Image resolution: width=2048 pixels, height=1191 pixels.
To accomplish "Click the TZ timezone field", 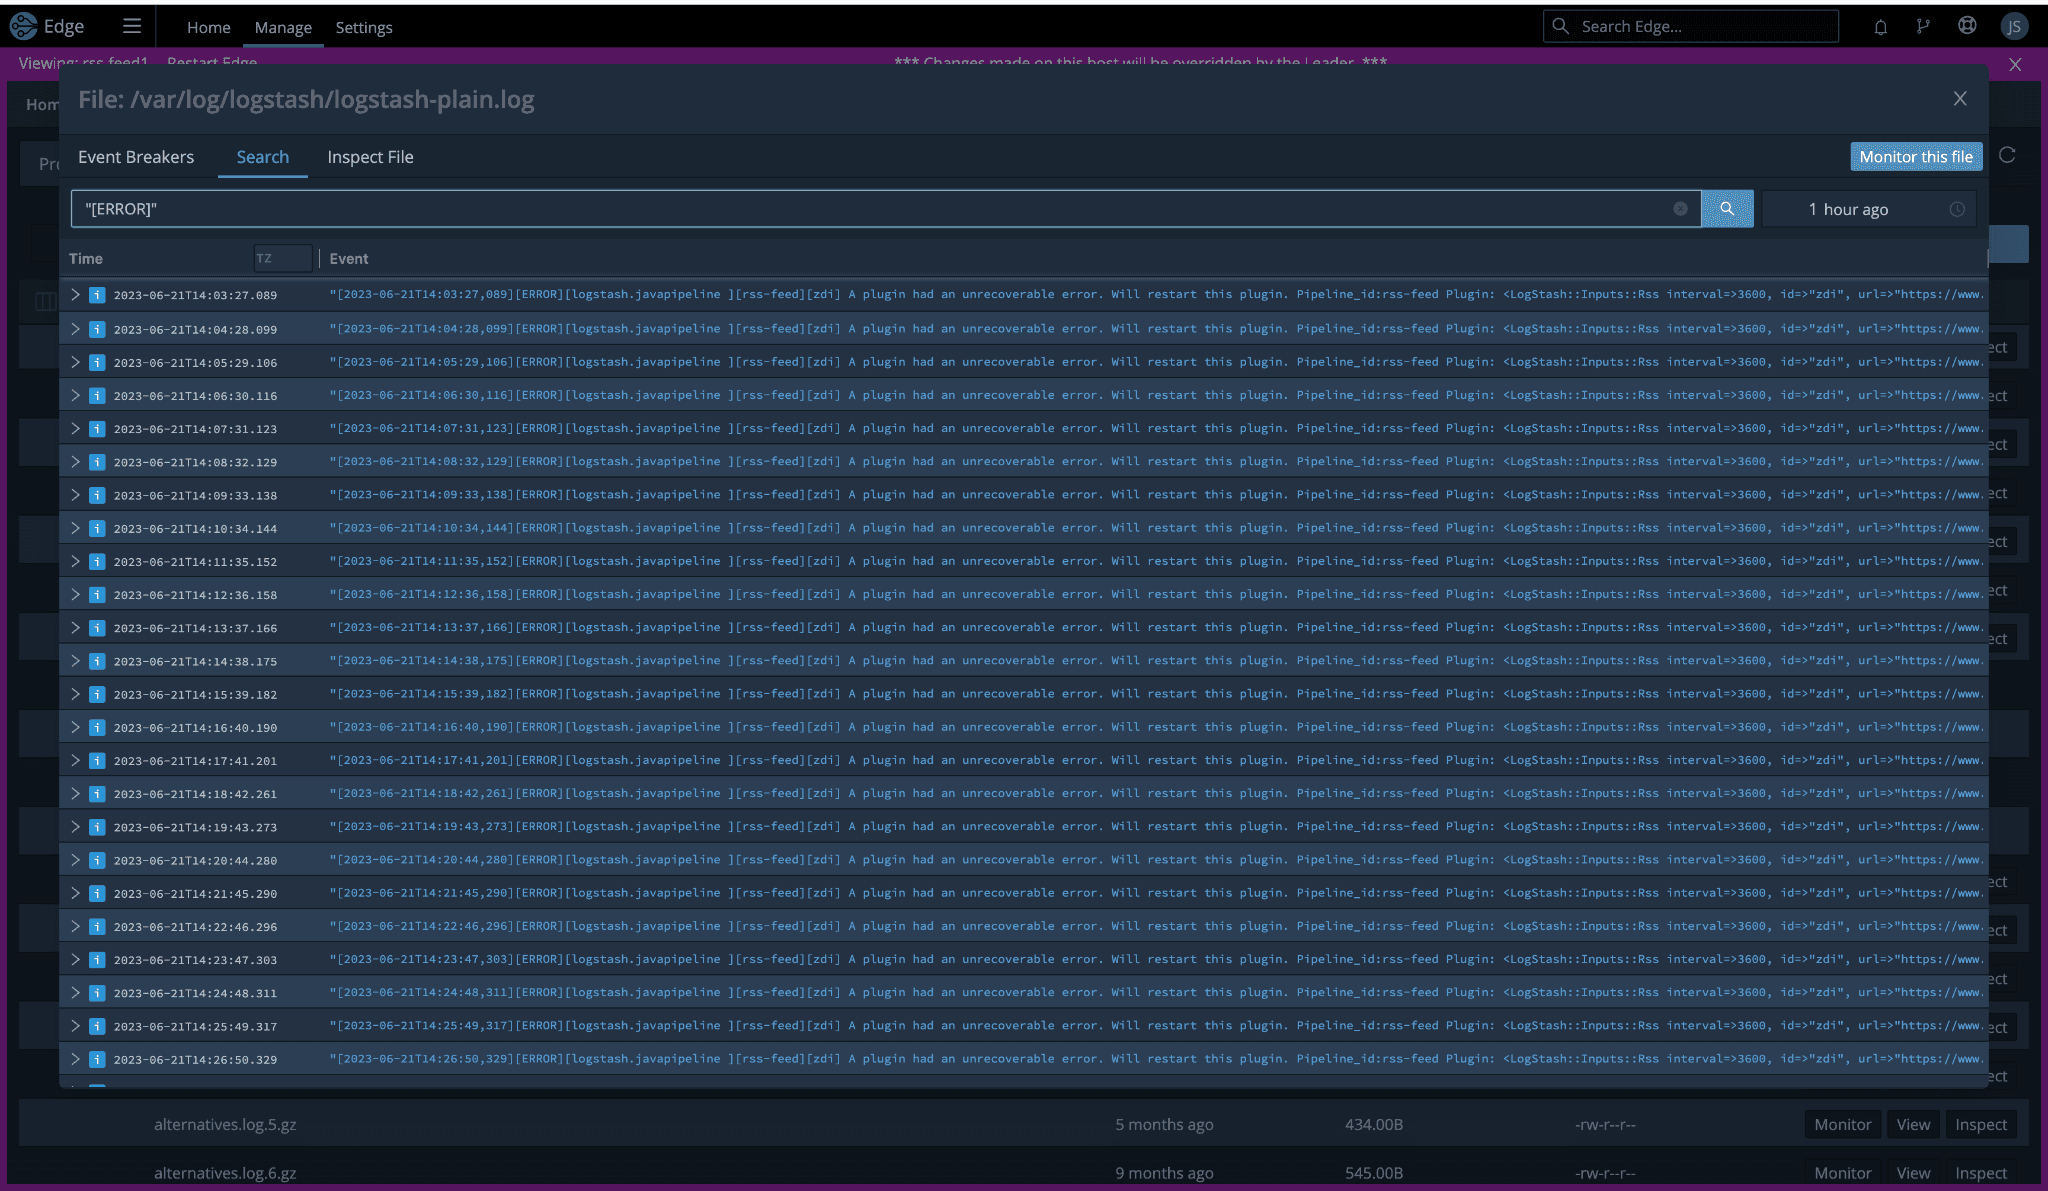I will tap(282, 258).
